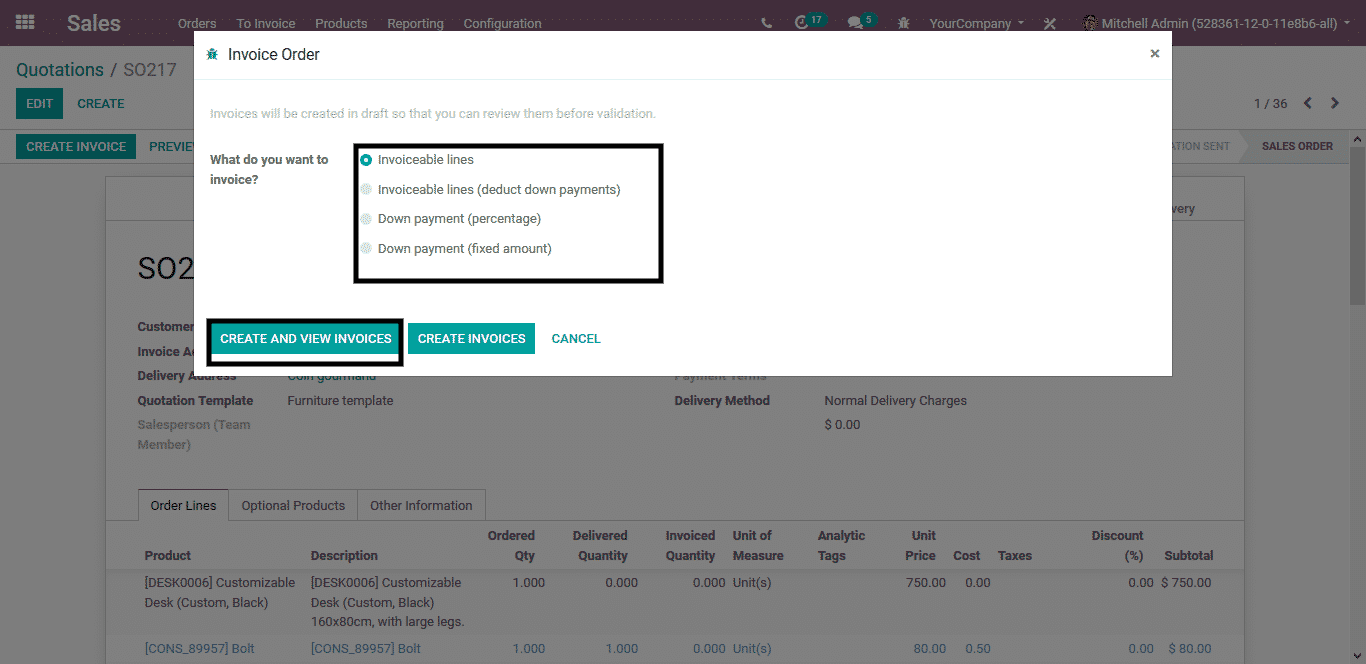The image size is (1366, 664).
Task: Go to previous record with left arrow
Action: [x=1307, y=103]
